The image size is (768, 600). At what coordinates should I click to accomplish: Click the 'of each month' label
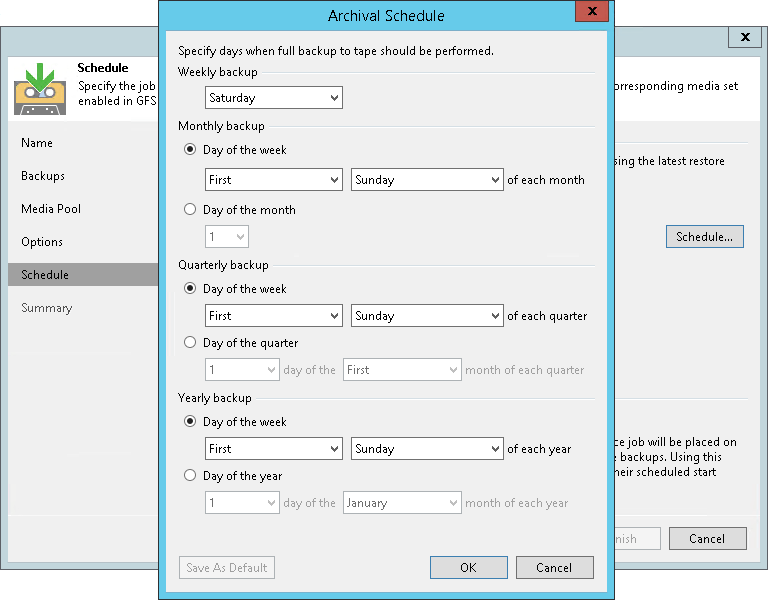click(546, 180)
